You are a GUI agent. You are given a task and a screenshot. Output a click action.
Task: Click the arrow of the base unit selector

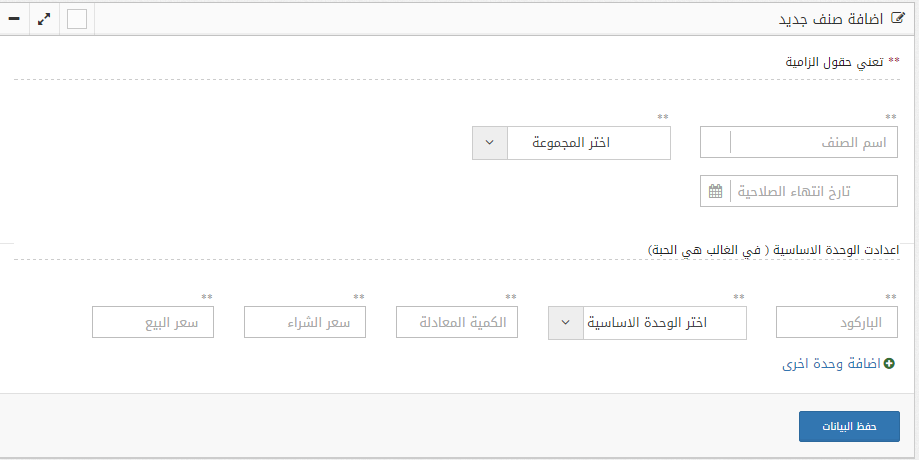pyautogui.click(x=566, y=322)
